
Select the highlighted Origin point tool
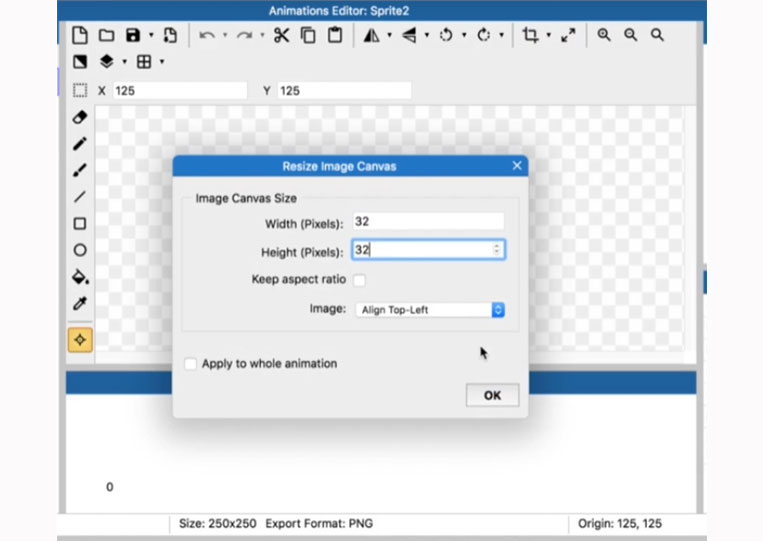pyautogui.click(x=80, y=340)
